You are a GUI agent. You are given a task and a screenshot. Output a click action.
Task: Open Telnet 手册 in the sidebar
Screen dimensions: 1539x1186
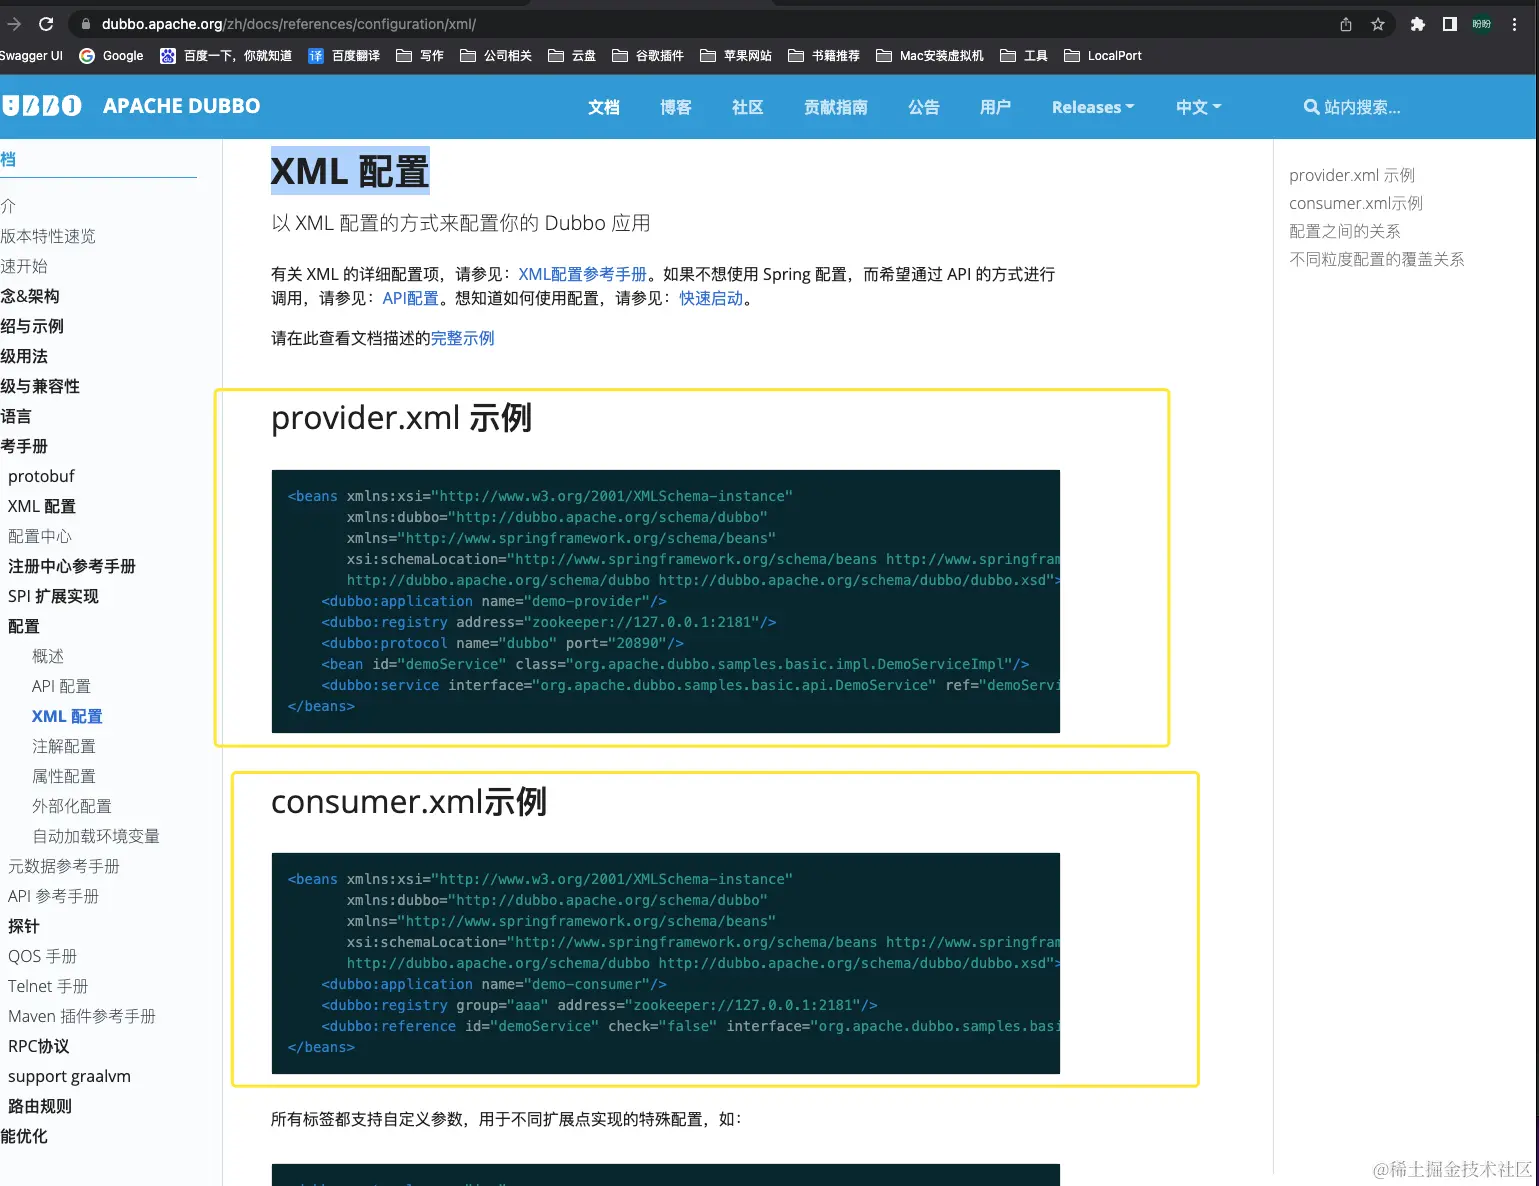pyautogui.click(x=48, y=986)
